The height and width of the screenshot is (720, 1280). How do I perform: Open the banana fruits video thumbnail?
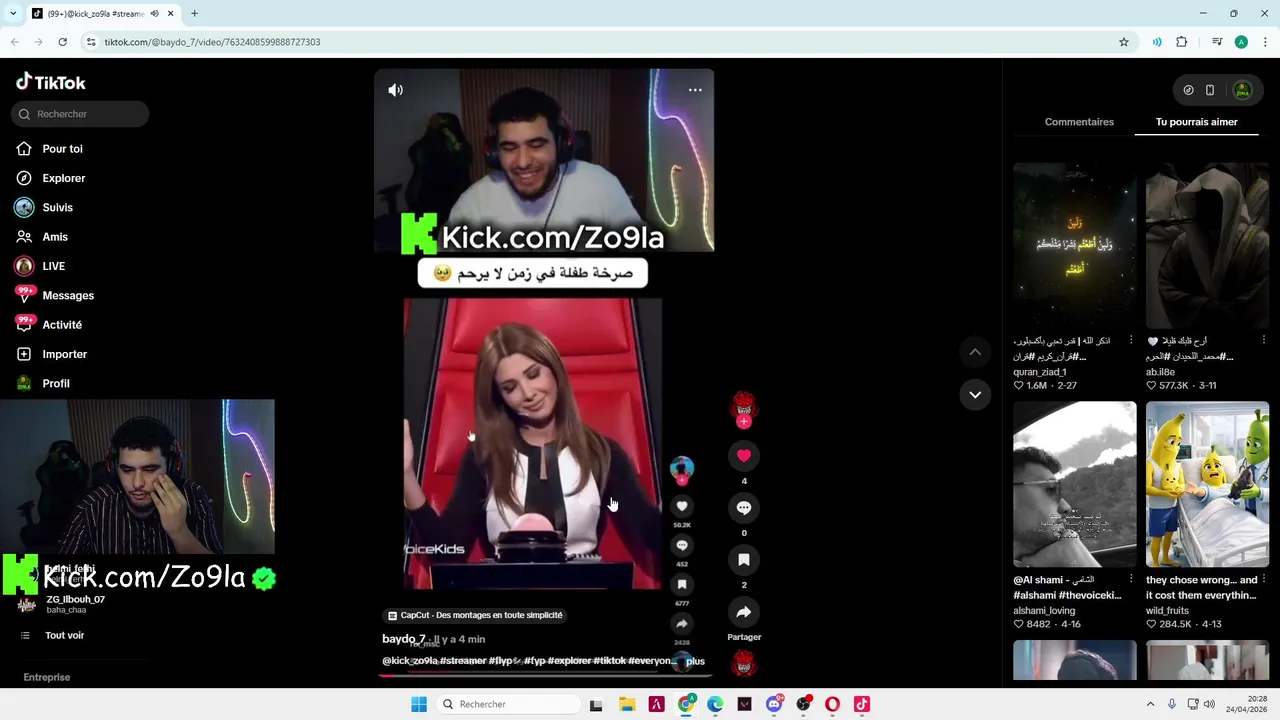[x=1207, y=484]
